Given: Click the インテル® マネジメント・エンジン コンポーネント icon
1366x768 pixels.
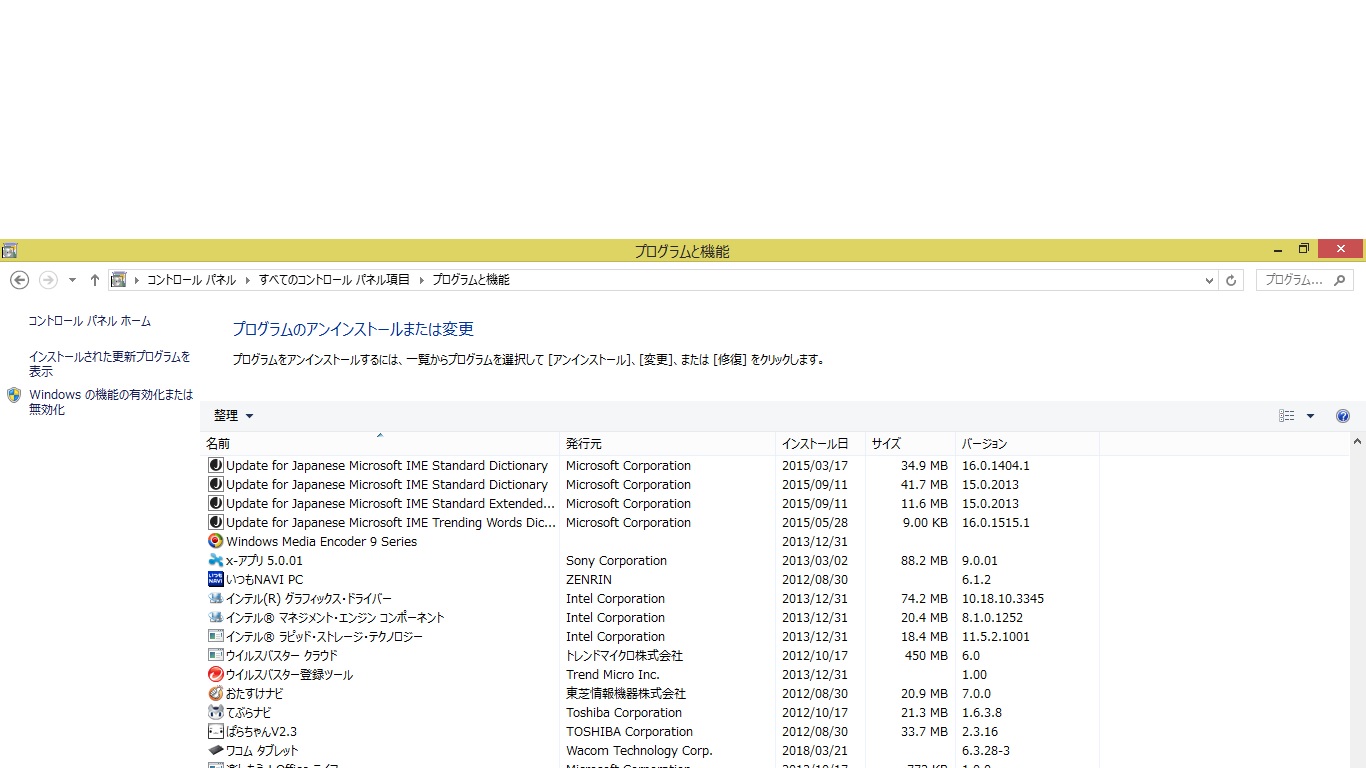Looking at the screenshot, I should (x=215, y=617).
